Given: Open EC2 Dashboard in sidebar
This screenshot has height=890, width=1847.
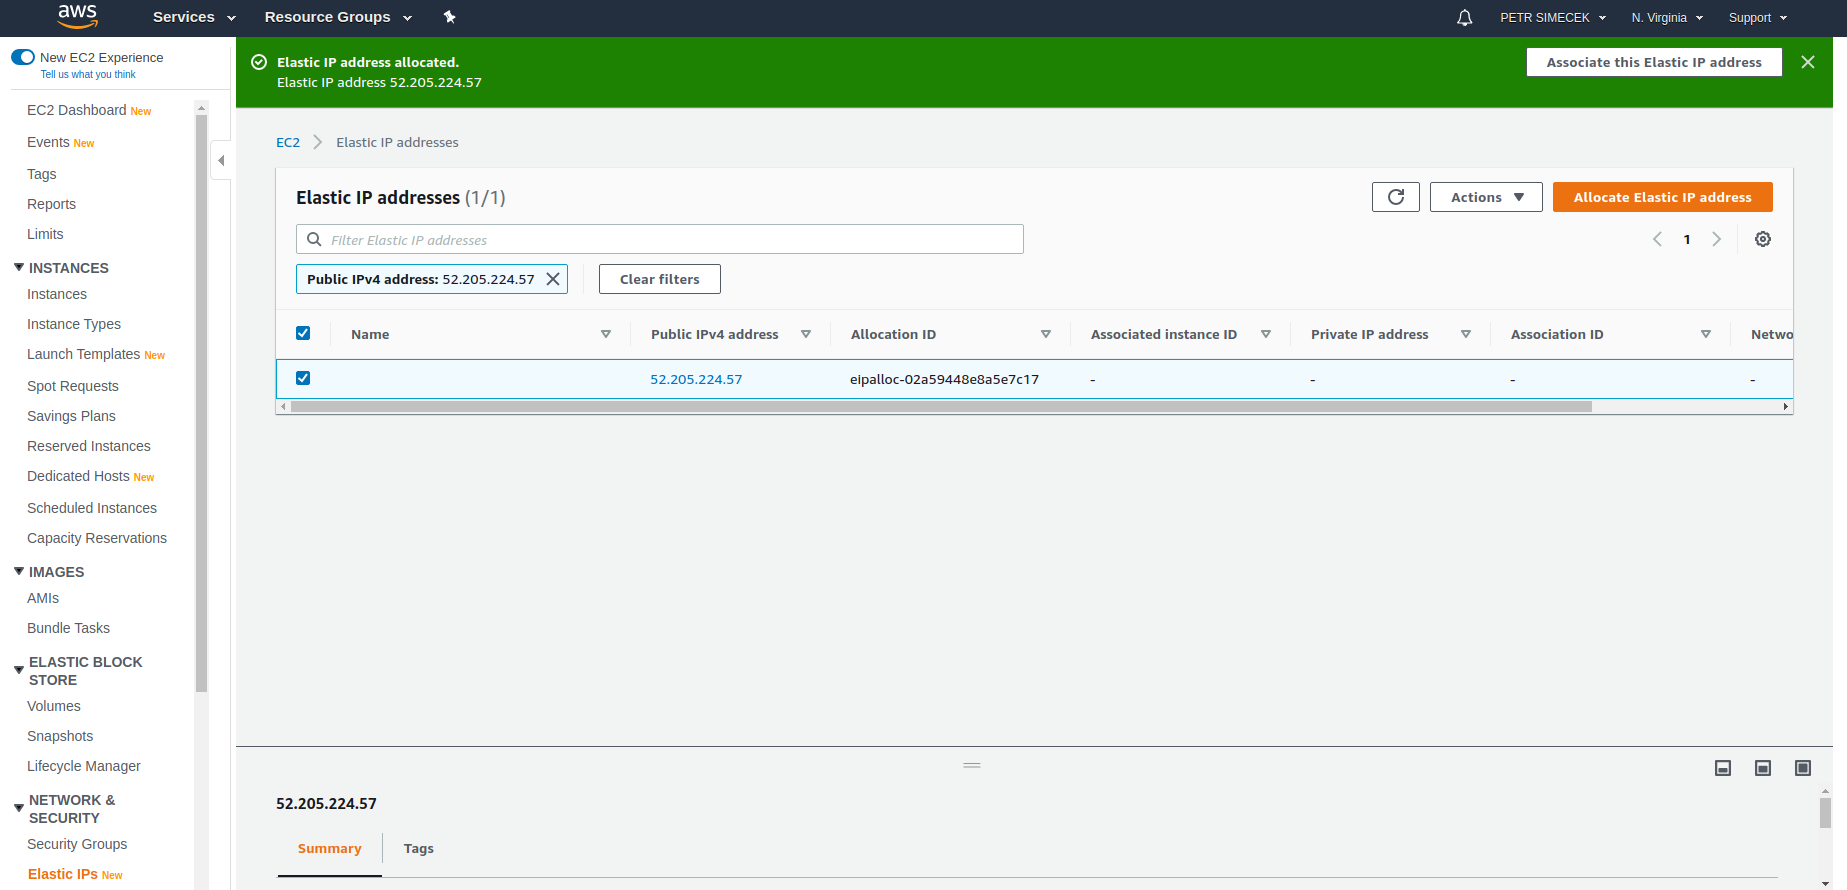Looking at the screenshot, I should click(76, 110).
